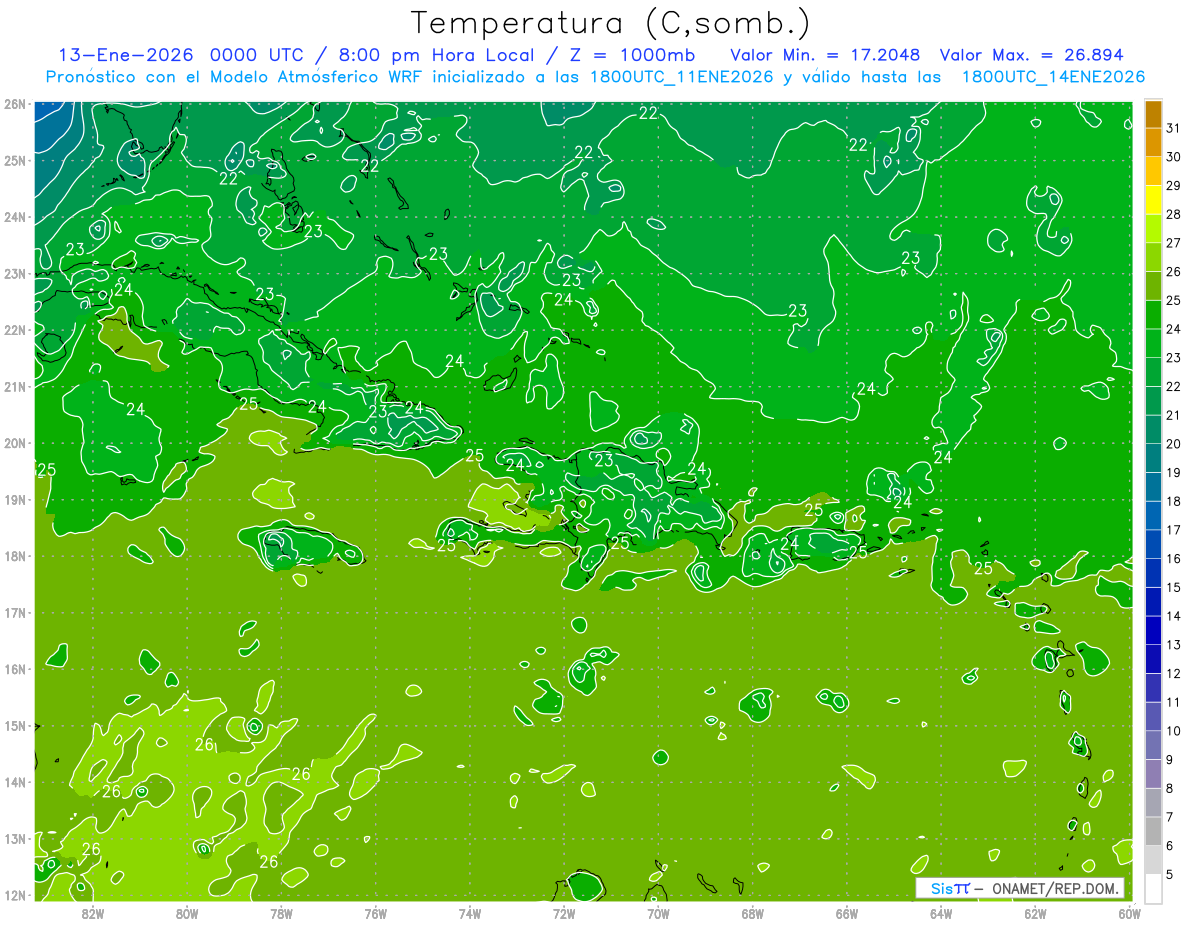This screenshot has height=927, width=1200.
Task: Pick the blue swatch between 16 and 17
Action: click(x=1153, y=544)
